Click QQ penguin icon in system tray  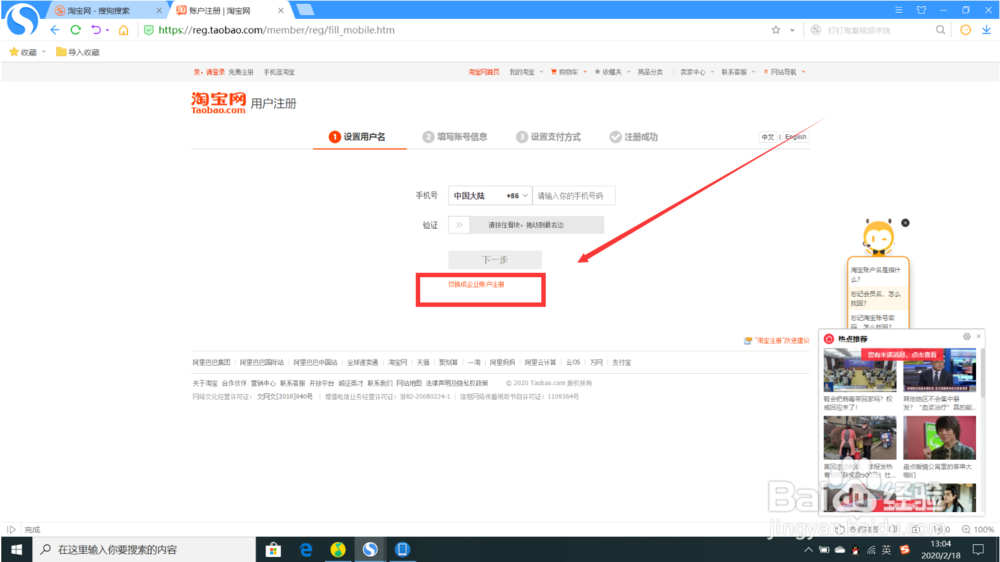855,550
